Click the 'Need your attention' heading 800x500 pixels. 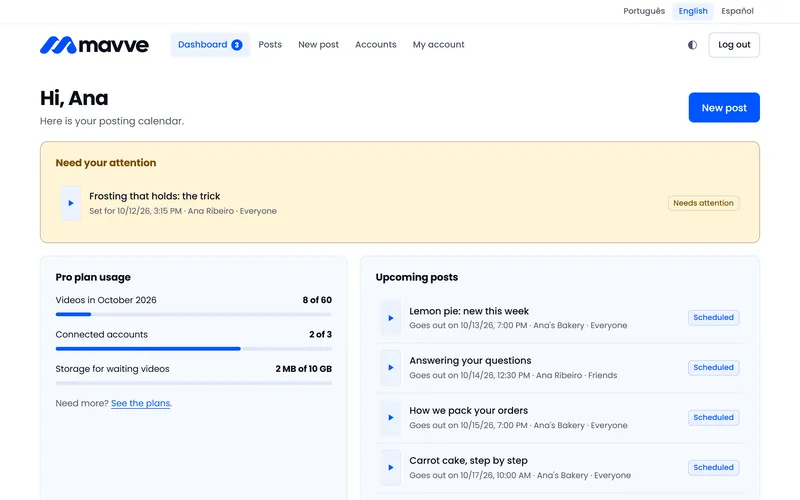106,163
